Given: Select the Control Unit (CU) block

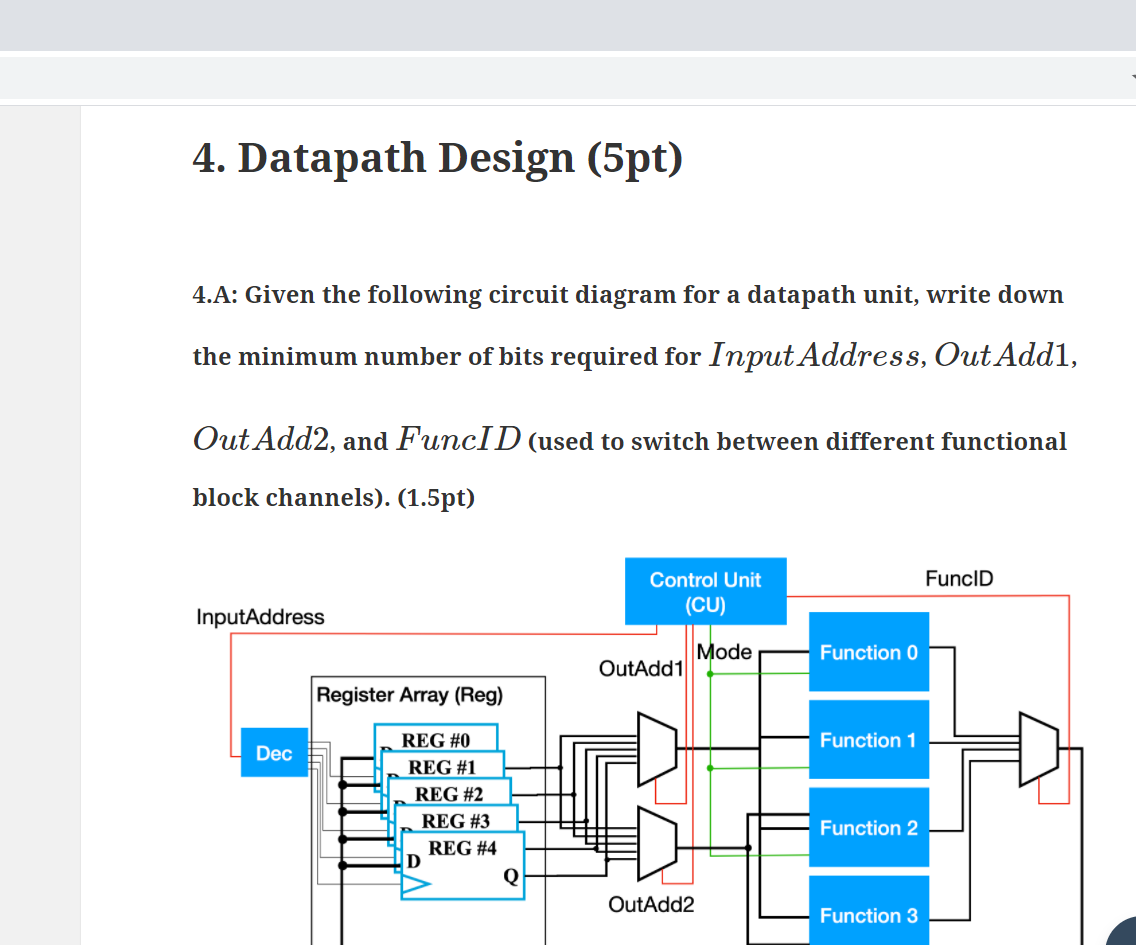Looking at the screenshot, I should click(705, 591).
